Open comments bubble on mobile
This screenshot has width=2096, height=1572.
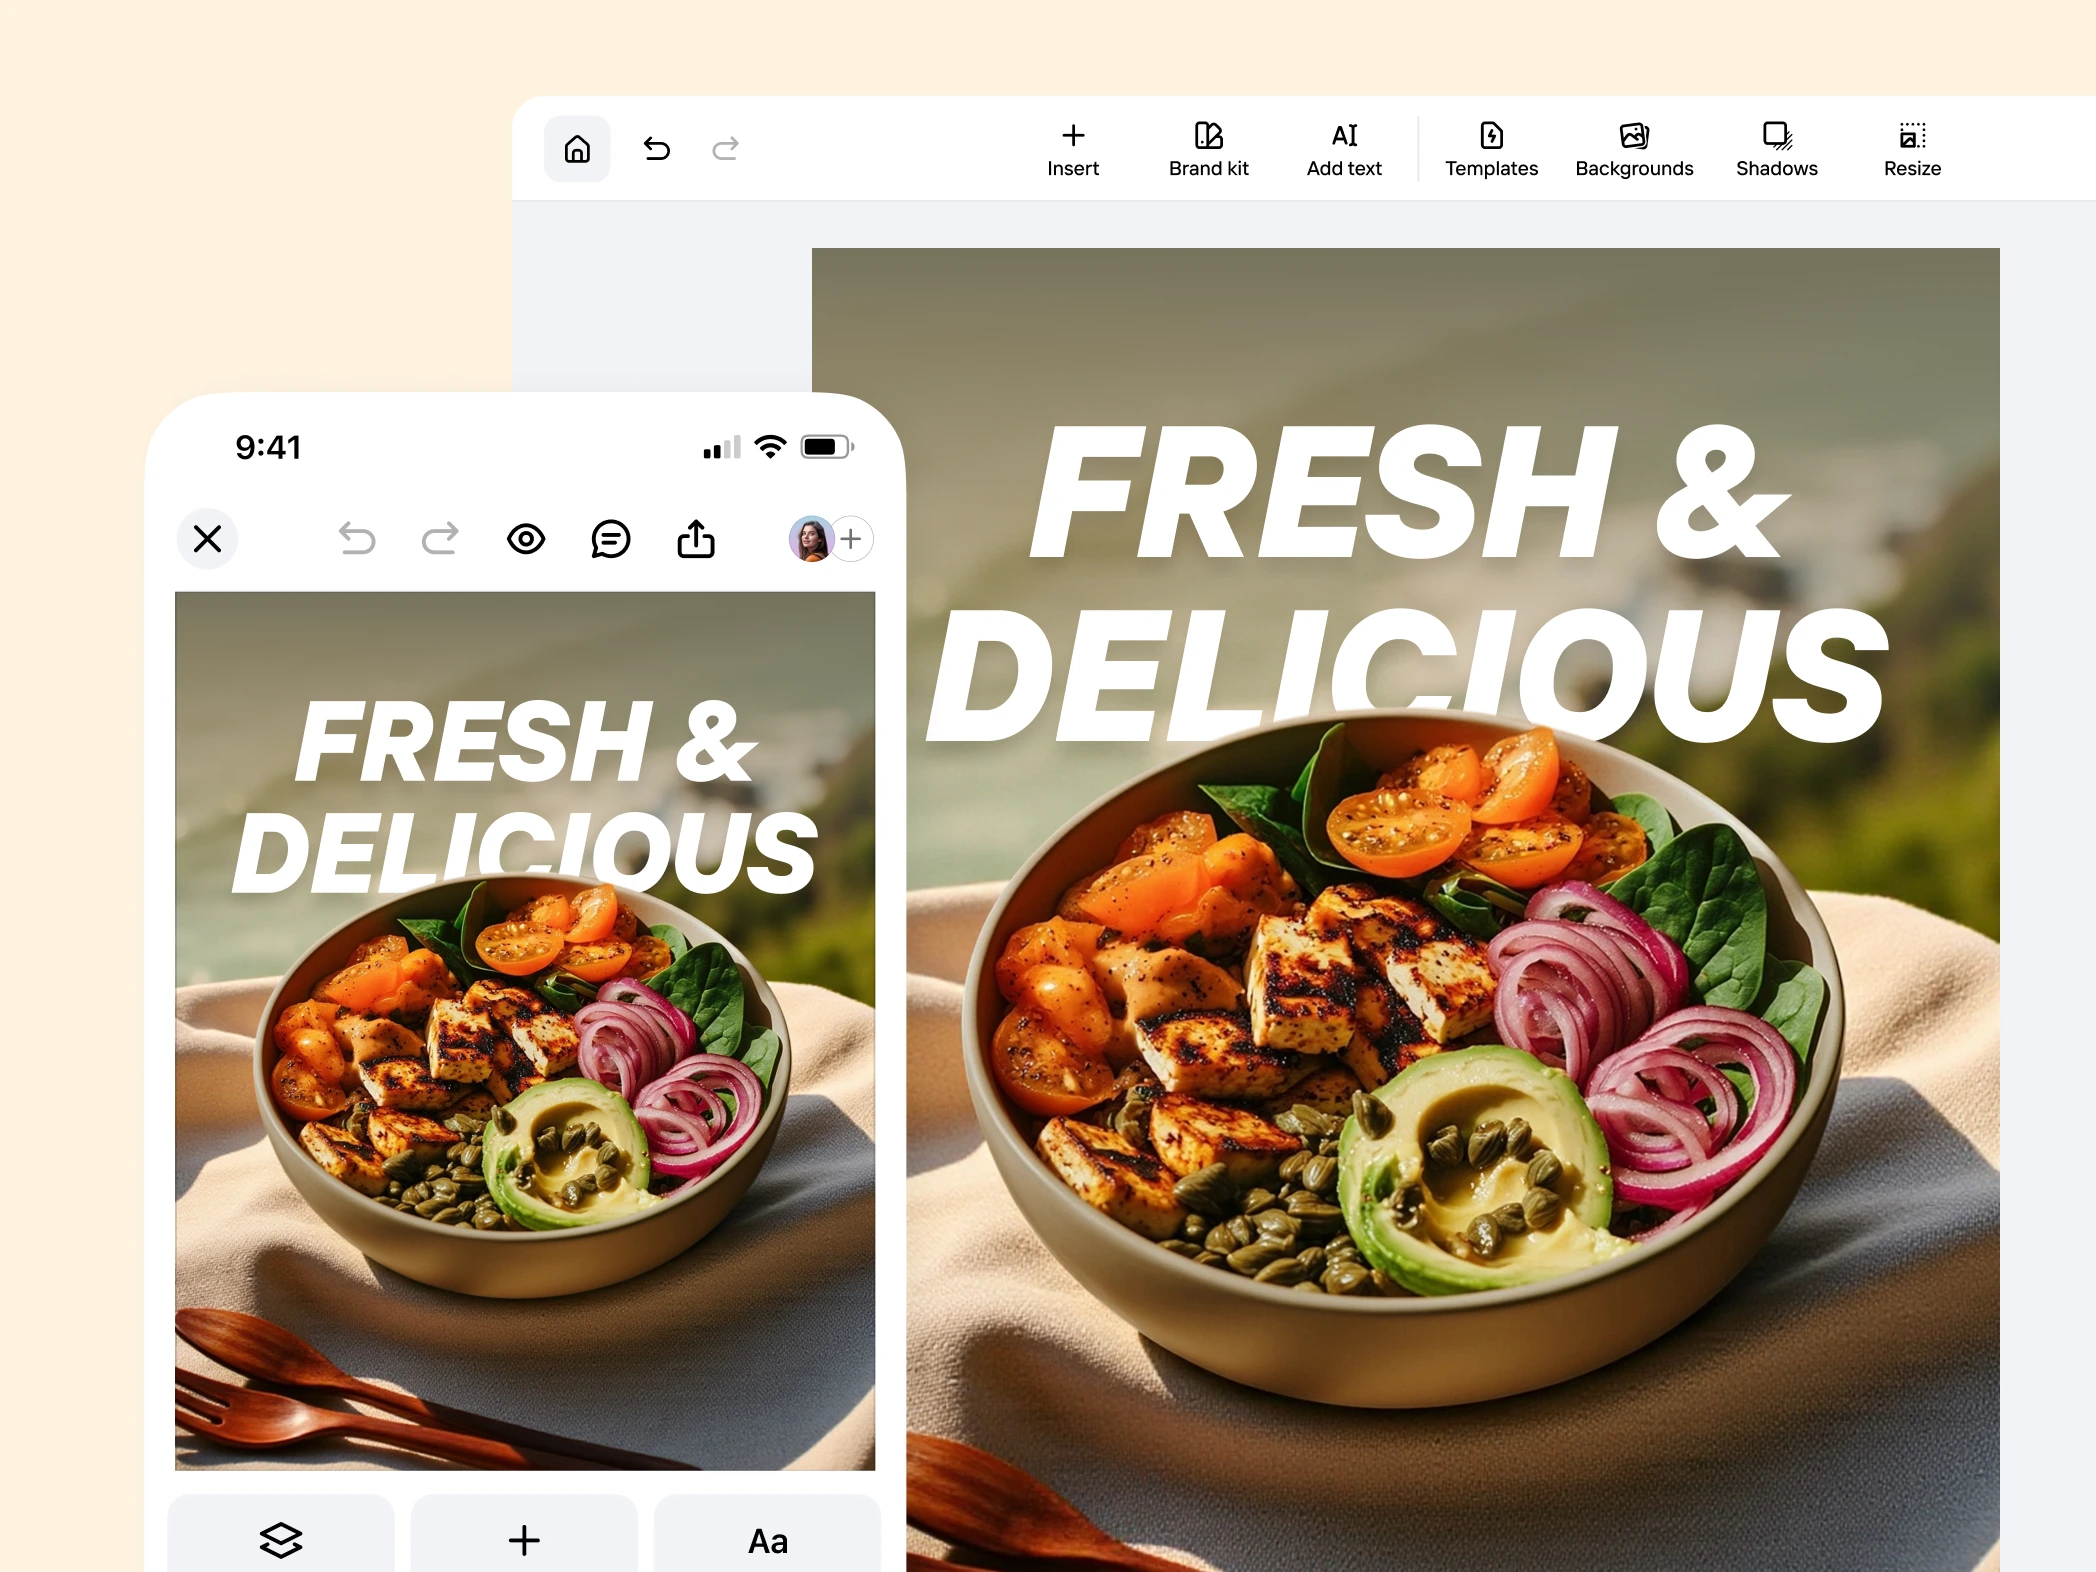(610, 539)
